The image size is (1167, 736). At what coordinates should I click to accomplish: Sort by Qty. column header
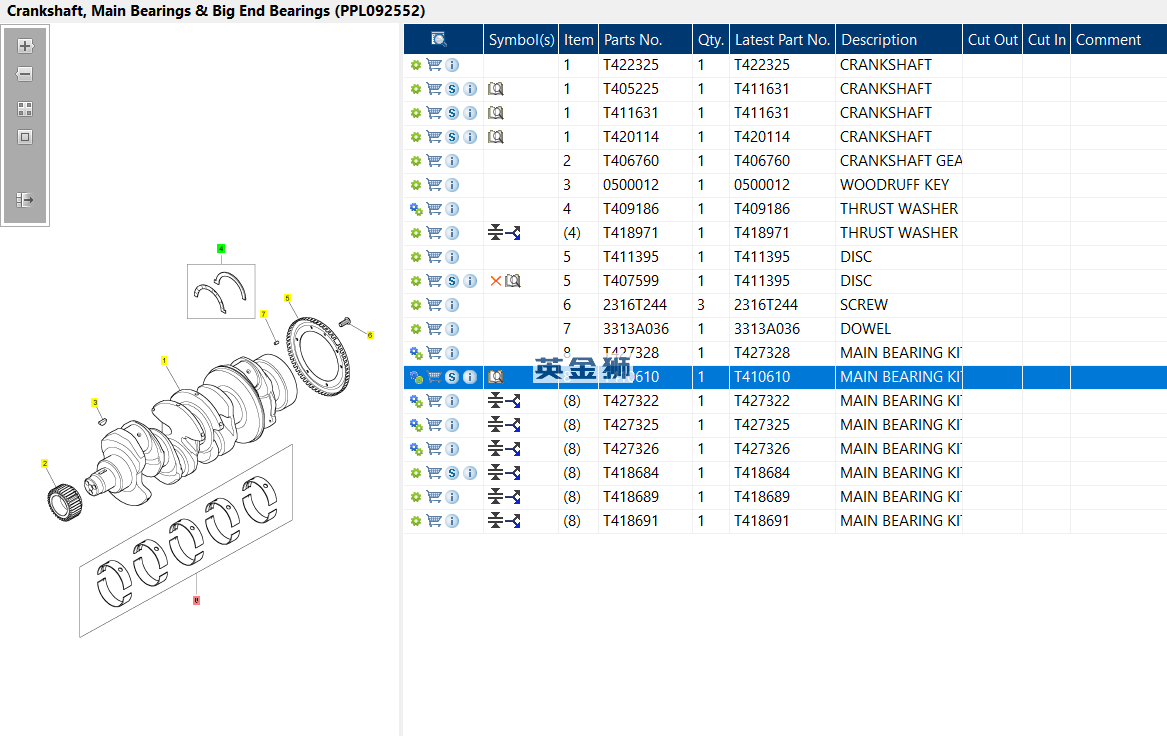pos(711,39)
